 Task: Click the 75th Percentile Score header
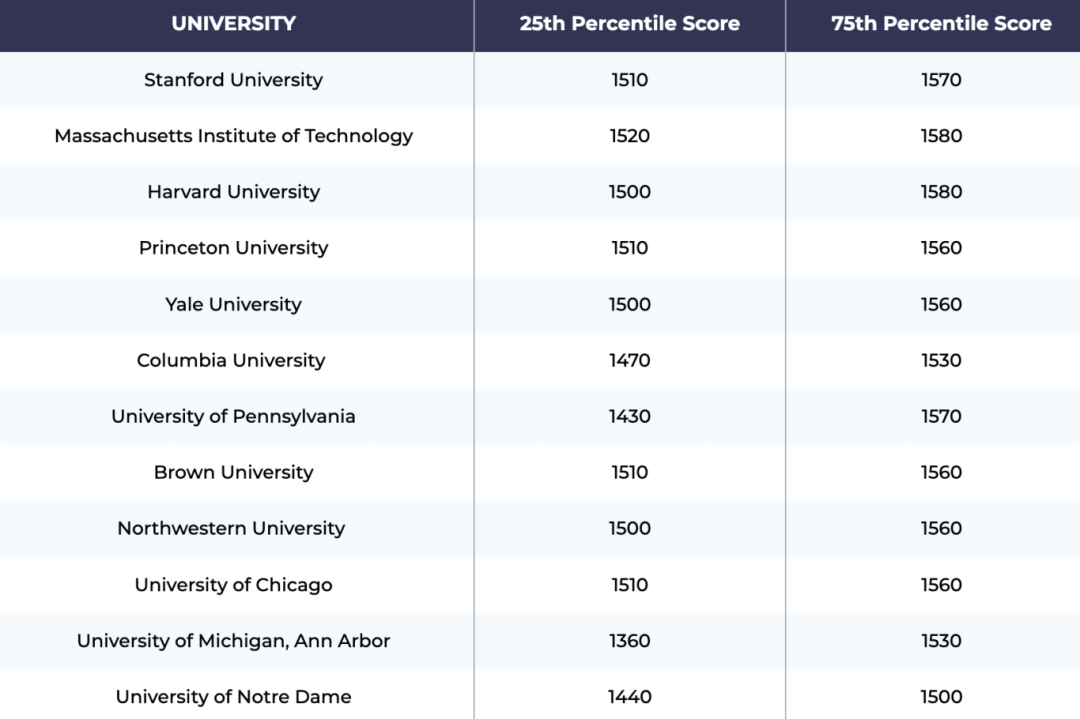point(941,24)
